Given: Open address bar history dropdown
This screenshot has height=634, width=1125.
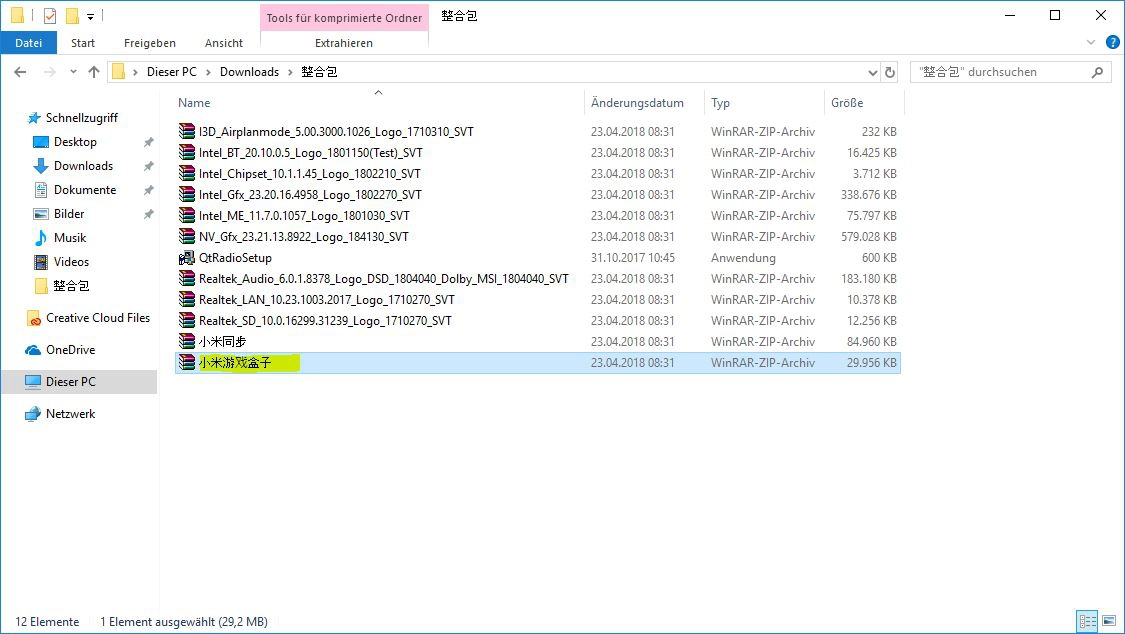Looking at the screenshot, I should pos(872,72).
